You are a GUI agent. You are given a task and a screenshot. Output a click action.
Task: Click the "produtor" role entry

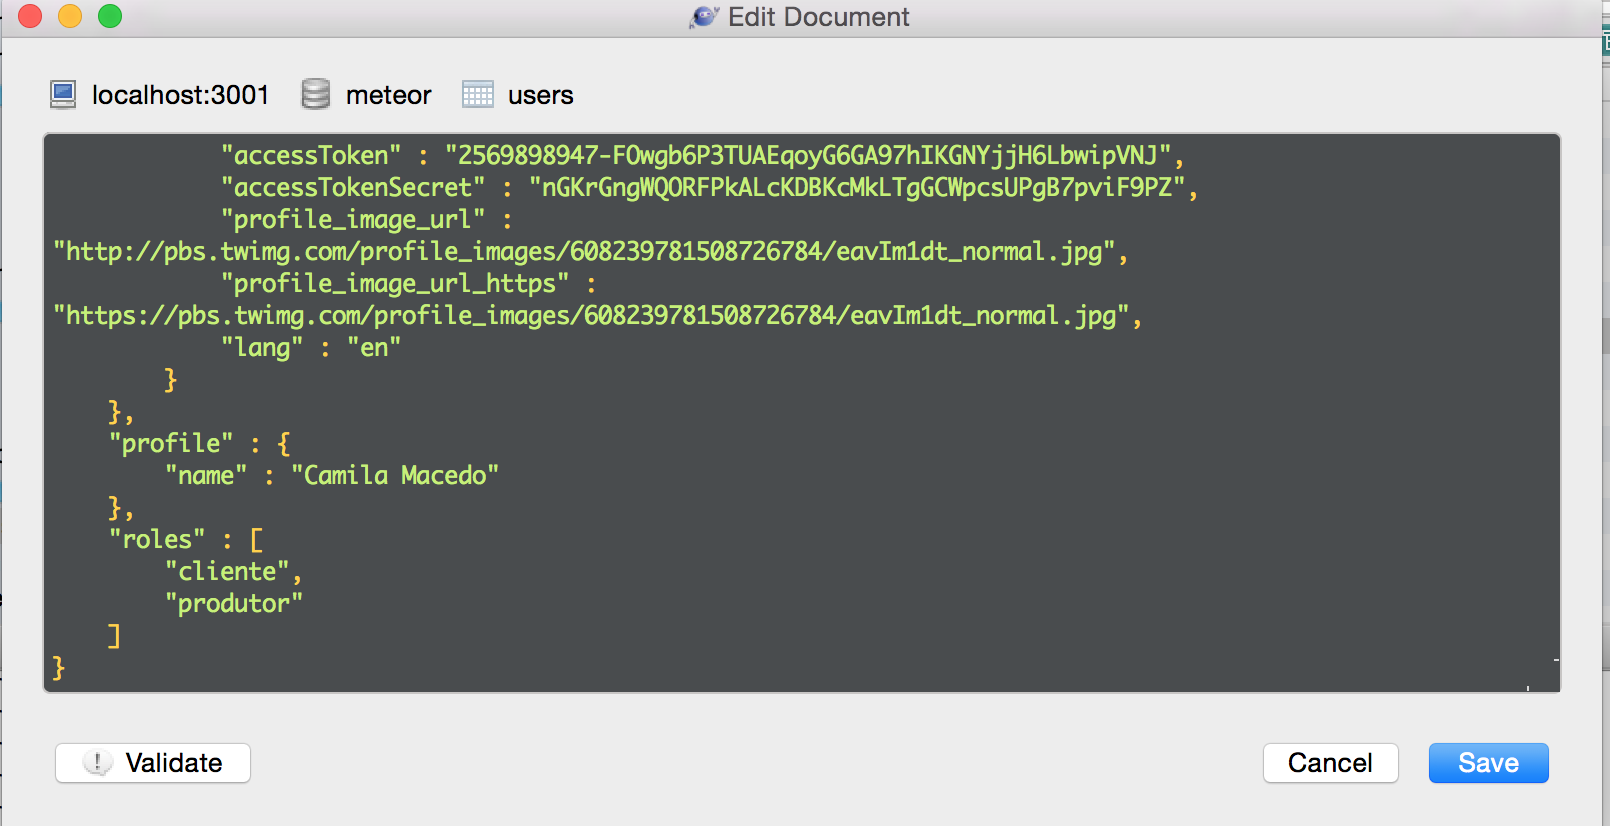[x=233, y=604]
